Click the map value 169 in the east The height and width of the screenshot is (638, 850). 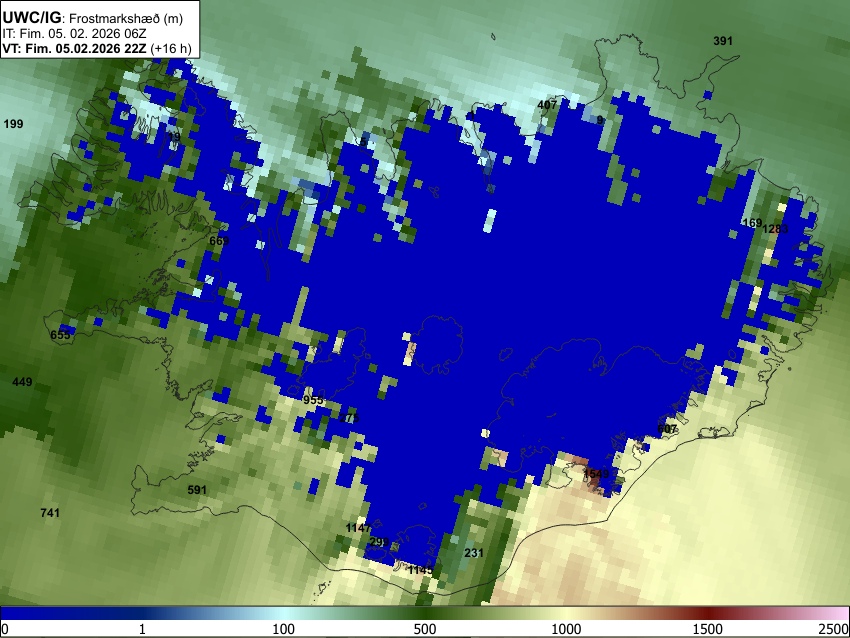(x=752, y=223)
